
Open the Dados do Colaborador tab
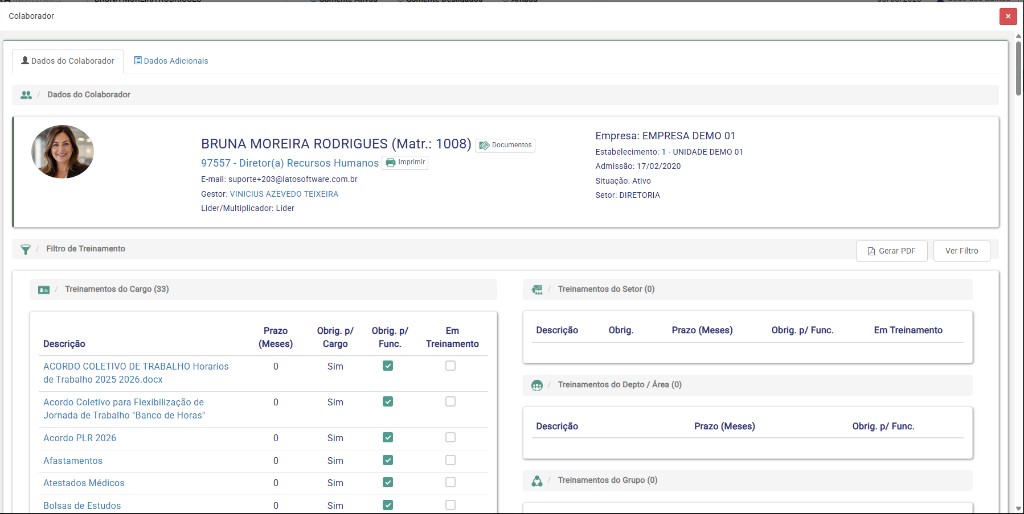pos(68,61)
